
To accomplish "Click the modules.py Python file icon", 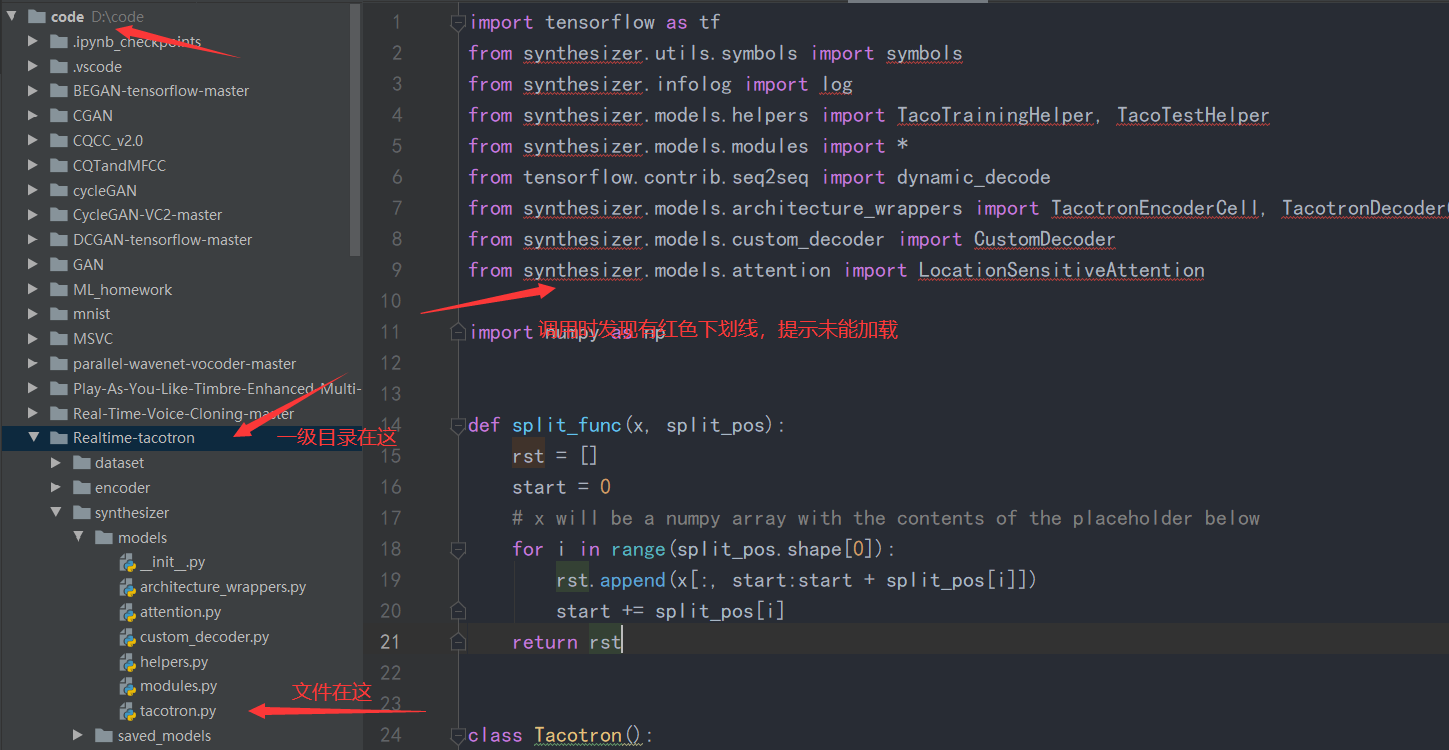I will tap(127, 686).
